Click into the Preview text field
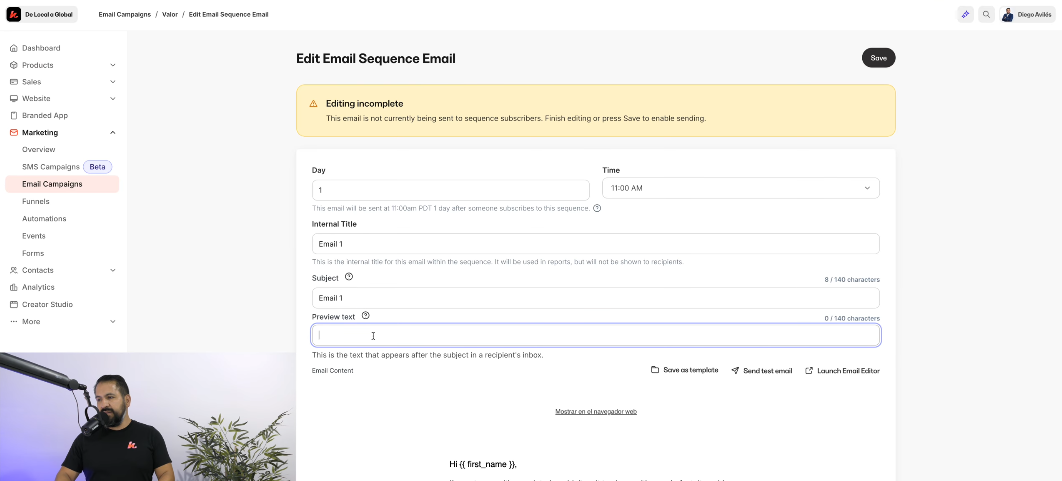 click(x=596, y=336)
